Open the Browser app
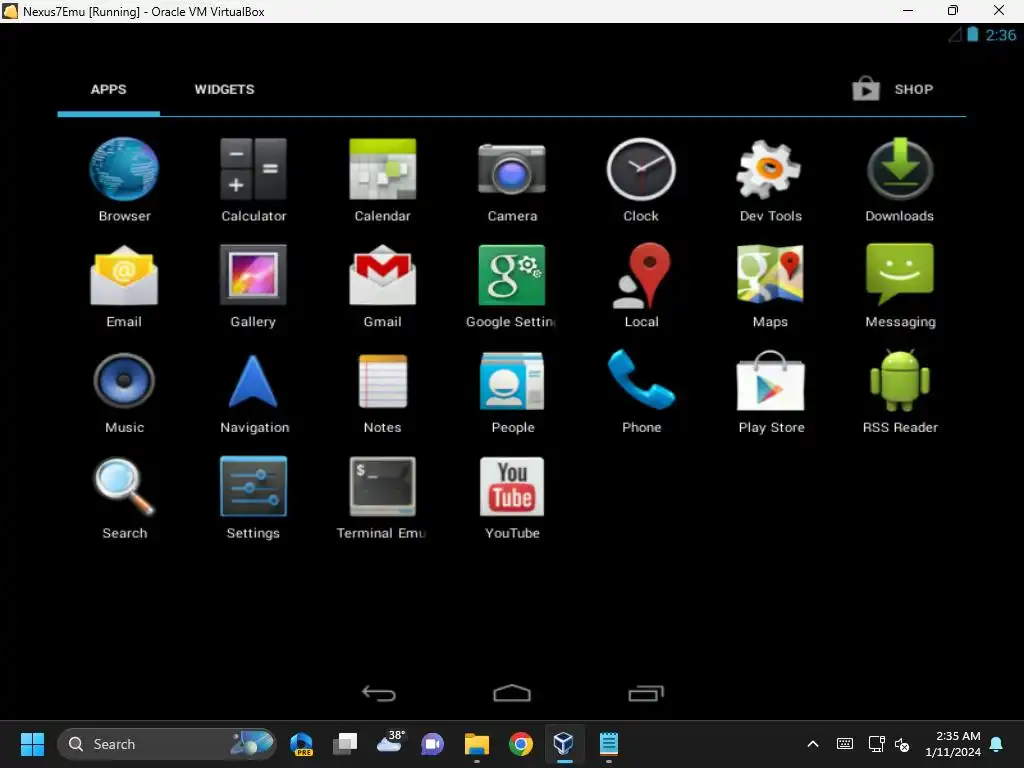 pyautogui.click(x=124, y=180)
